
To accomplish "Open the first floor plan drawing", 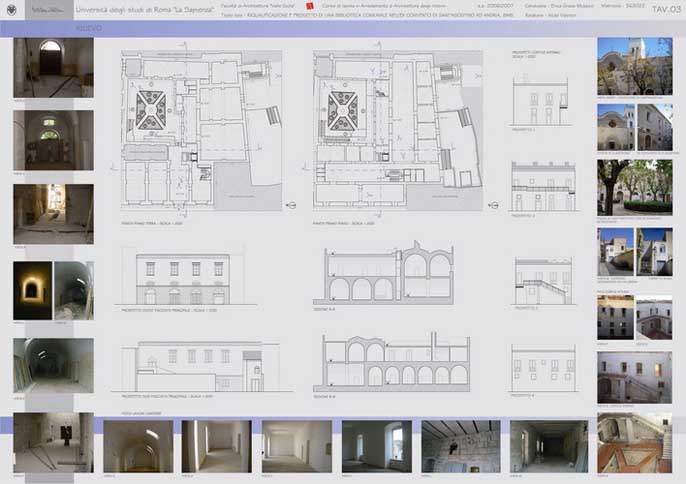I will pos(398,130).
